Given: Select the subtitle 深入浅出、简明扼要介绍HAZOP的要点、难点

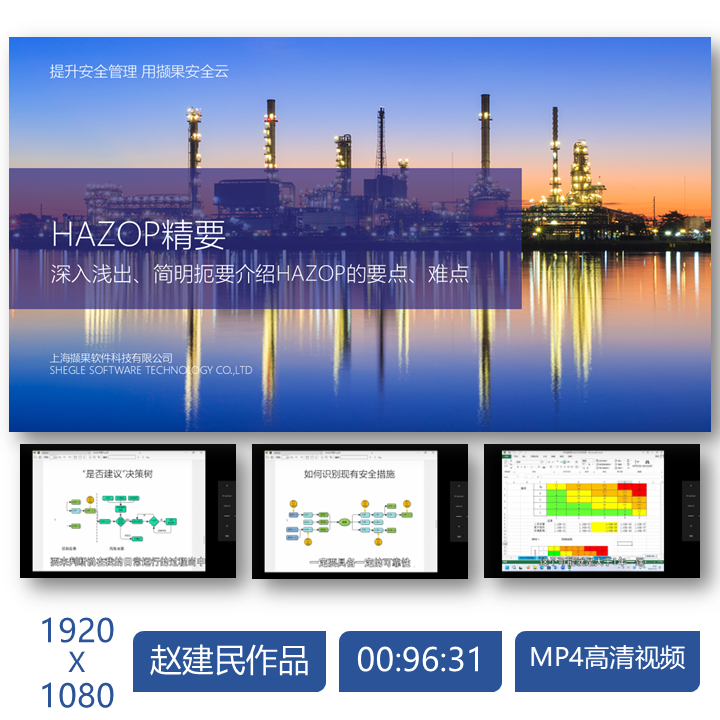Looking at the screenshot, I should point(259,274).
